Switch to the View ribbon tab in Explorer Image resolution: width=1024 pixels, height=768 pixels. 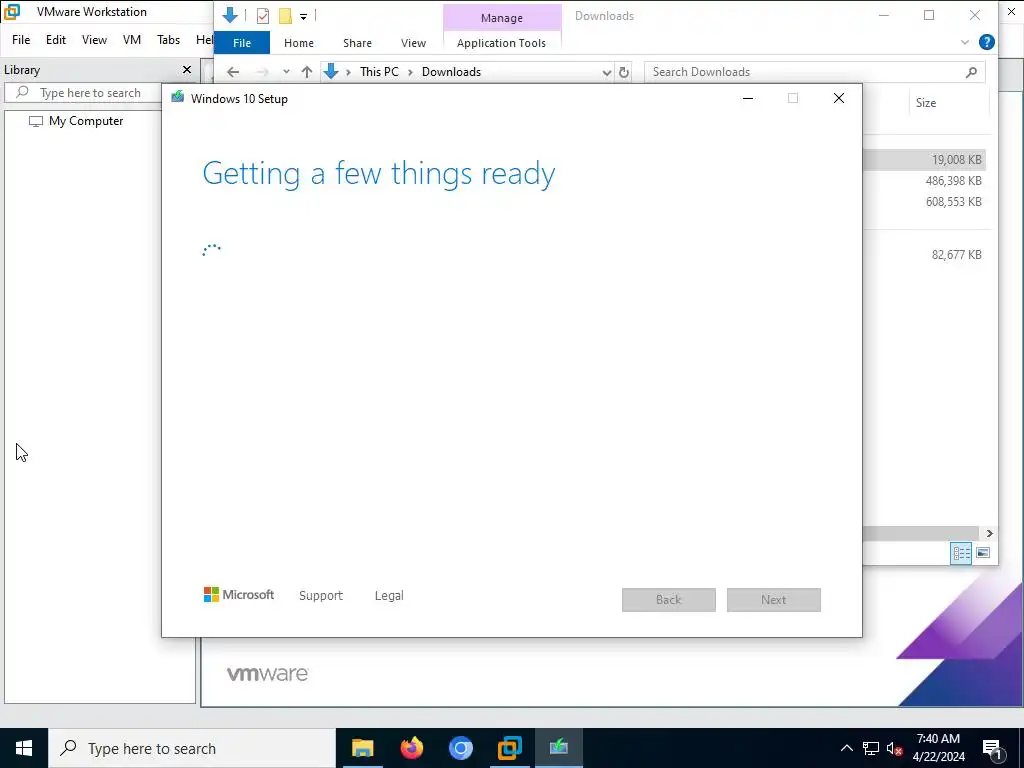pos(413,43)
